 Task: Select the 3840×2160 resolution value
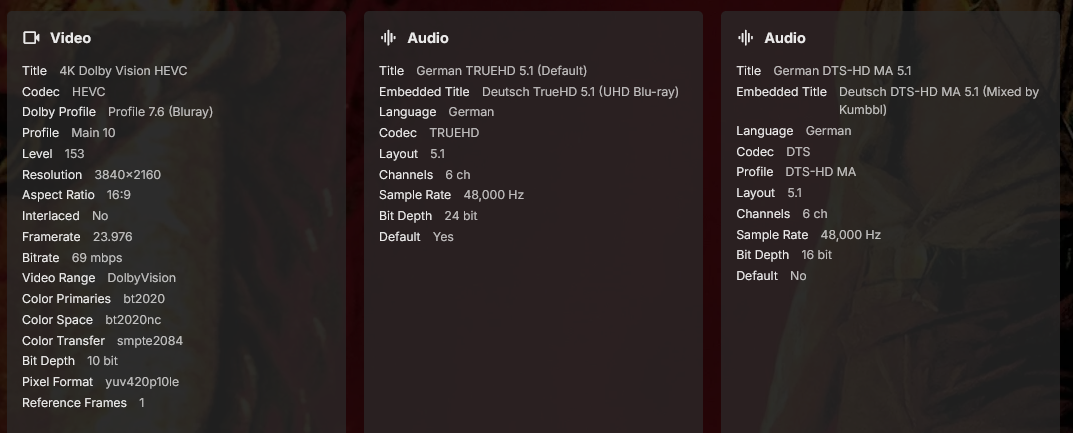pos(127,174)
